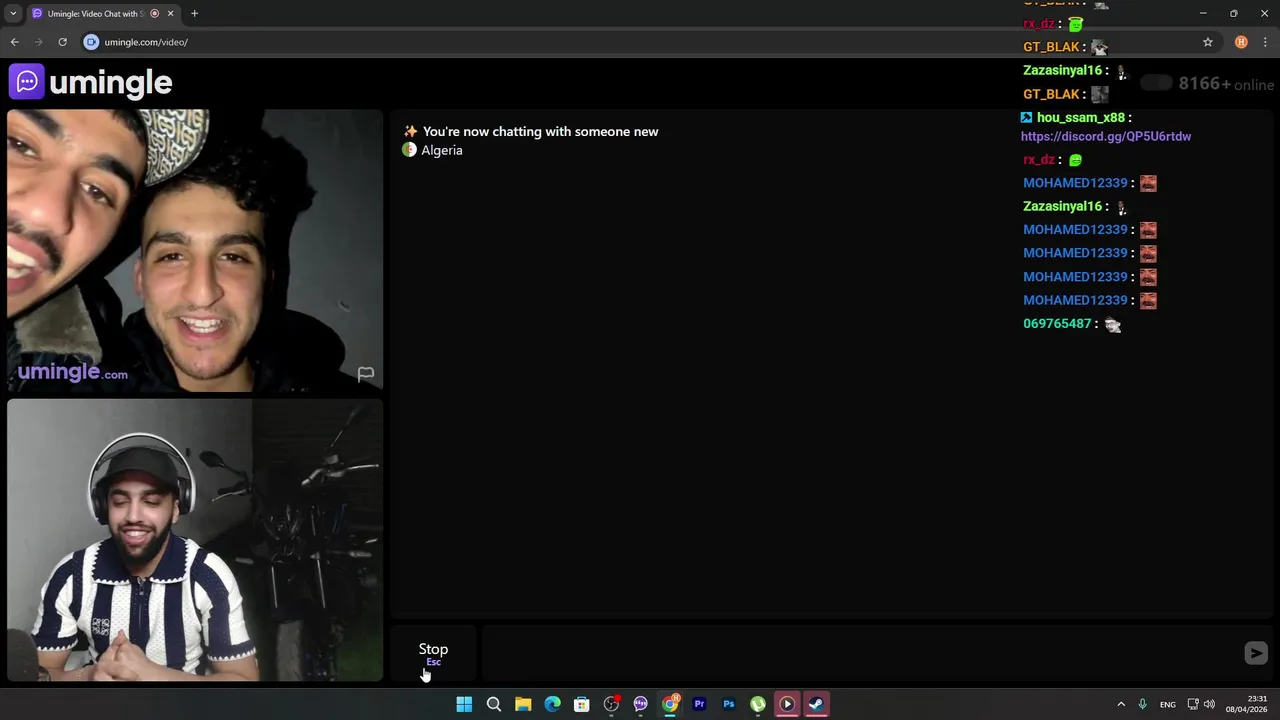The width and height of the screenshot is (1280, 720).
Task: Click 069765487 username in chat overlay
Action: (x=1057, y=324)
